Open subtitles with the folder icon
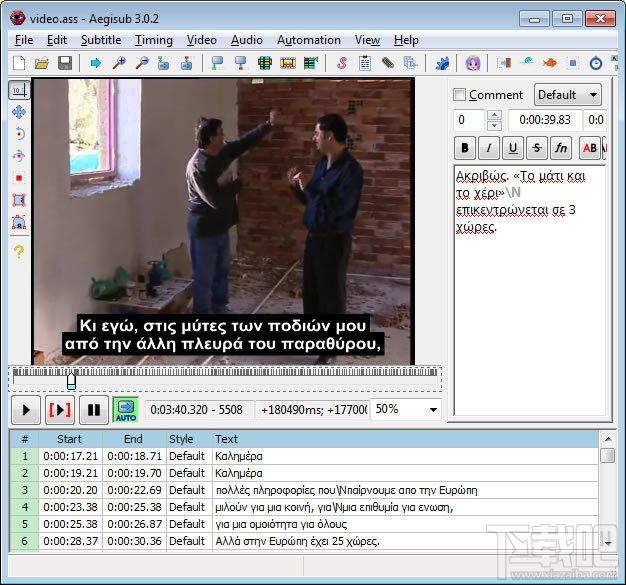This screenshot has height=585, width=626. pos(42,63)
